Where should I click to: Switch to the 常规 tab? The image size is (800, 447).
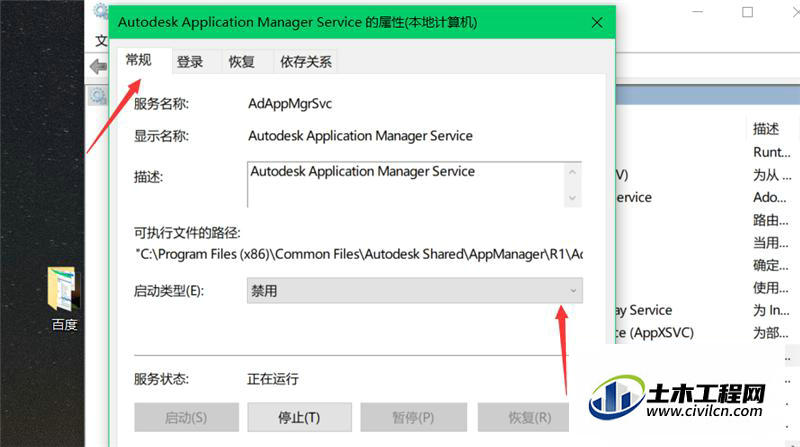point(139,60)
